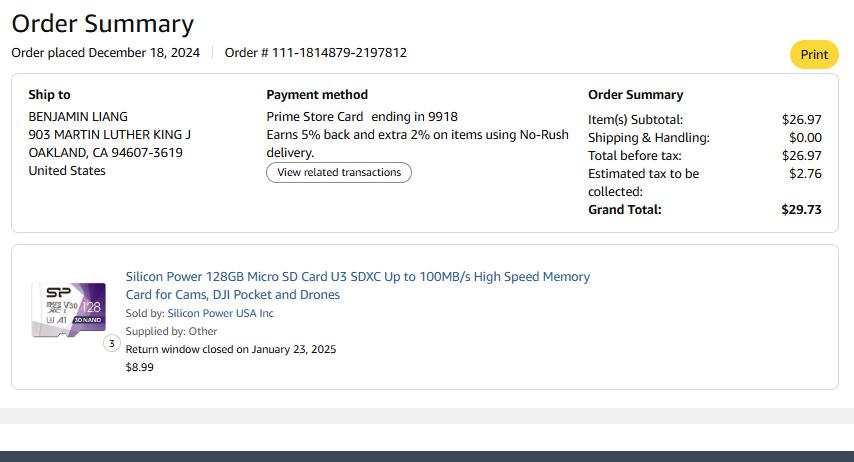The width and height of the screenshot is (854, 462).
Task: Click the Silicon Power USA Inc seller link
Action: (220, 313)
